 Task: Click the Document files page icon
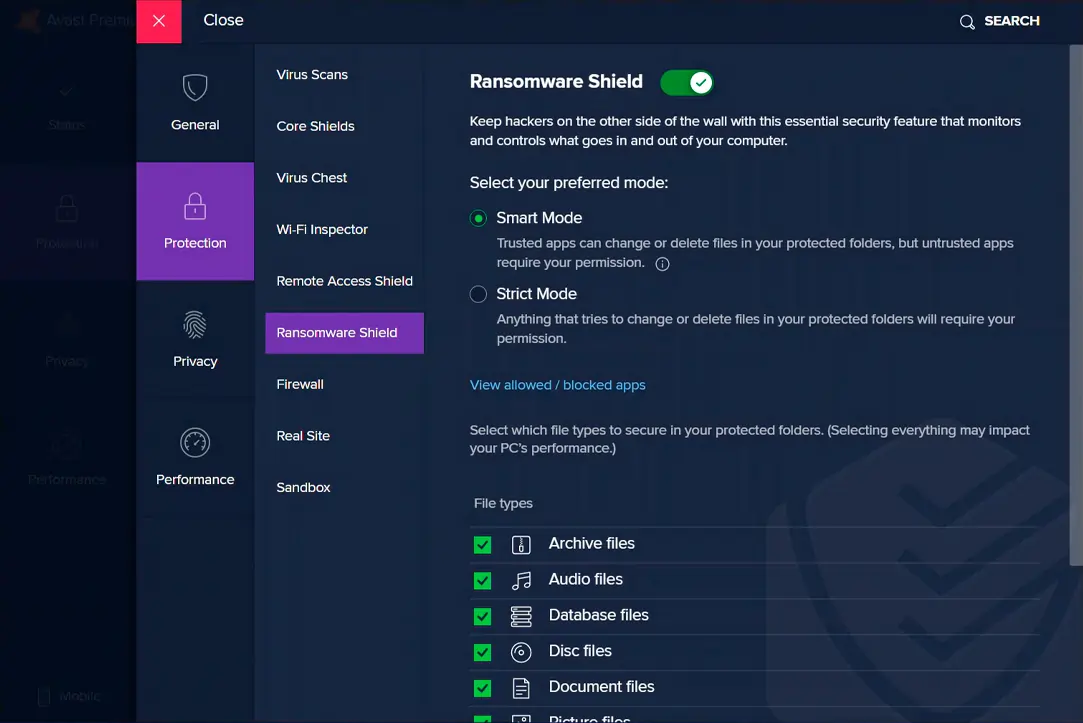coord(521,688)
